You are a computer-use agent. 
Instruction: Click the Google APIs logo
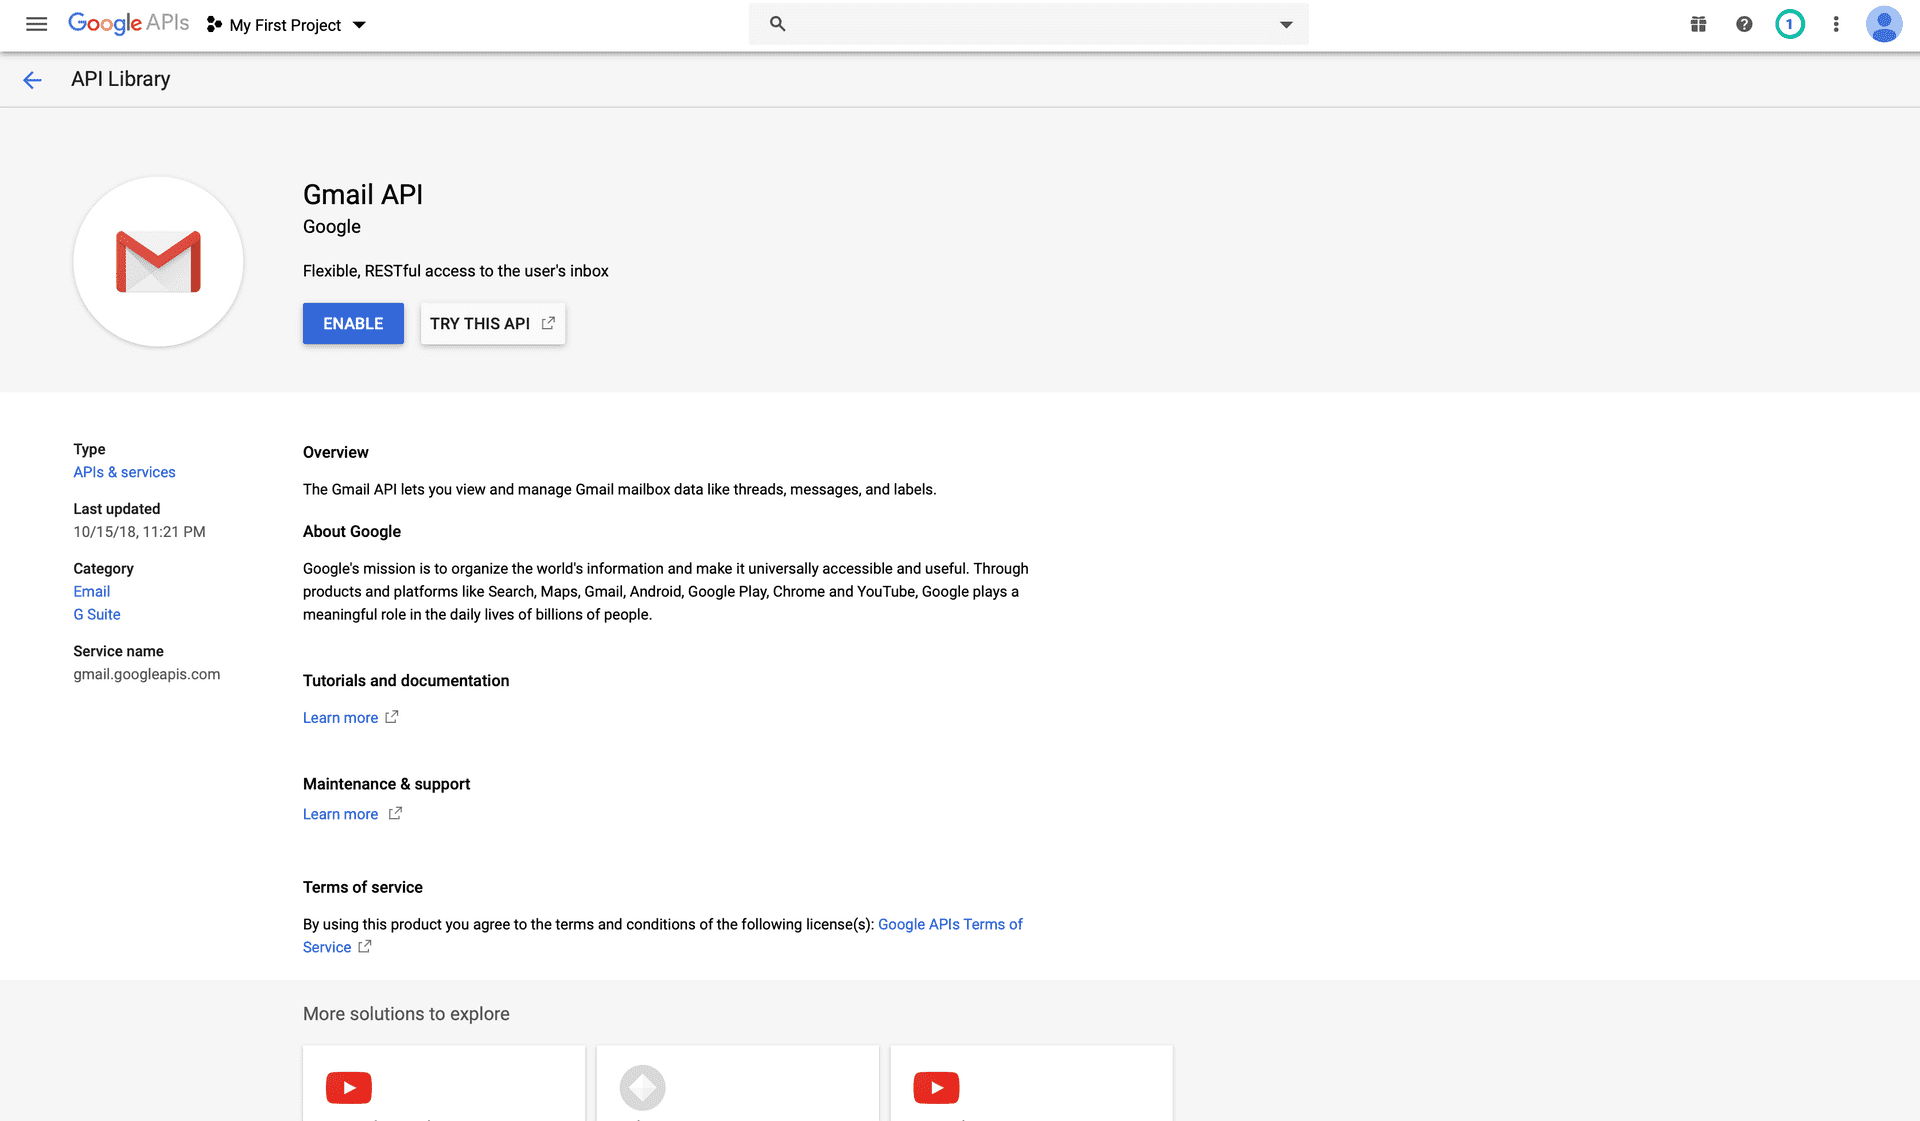coord(128,23)
